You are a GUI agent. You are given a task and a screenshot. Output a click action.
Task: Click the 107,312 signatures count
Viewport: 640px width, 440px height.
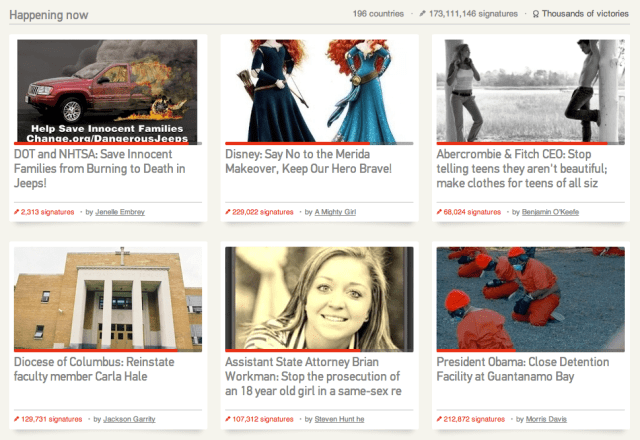[263, 419]
